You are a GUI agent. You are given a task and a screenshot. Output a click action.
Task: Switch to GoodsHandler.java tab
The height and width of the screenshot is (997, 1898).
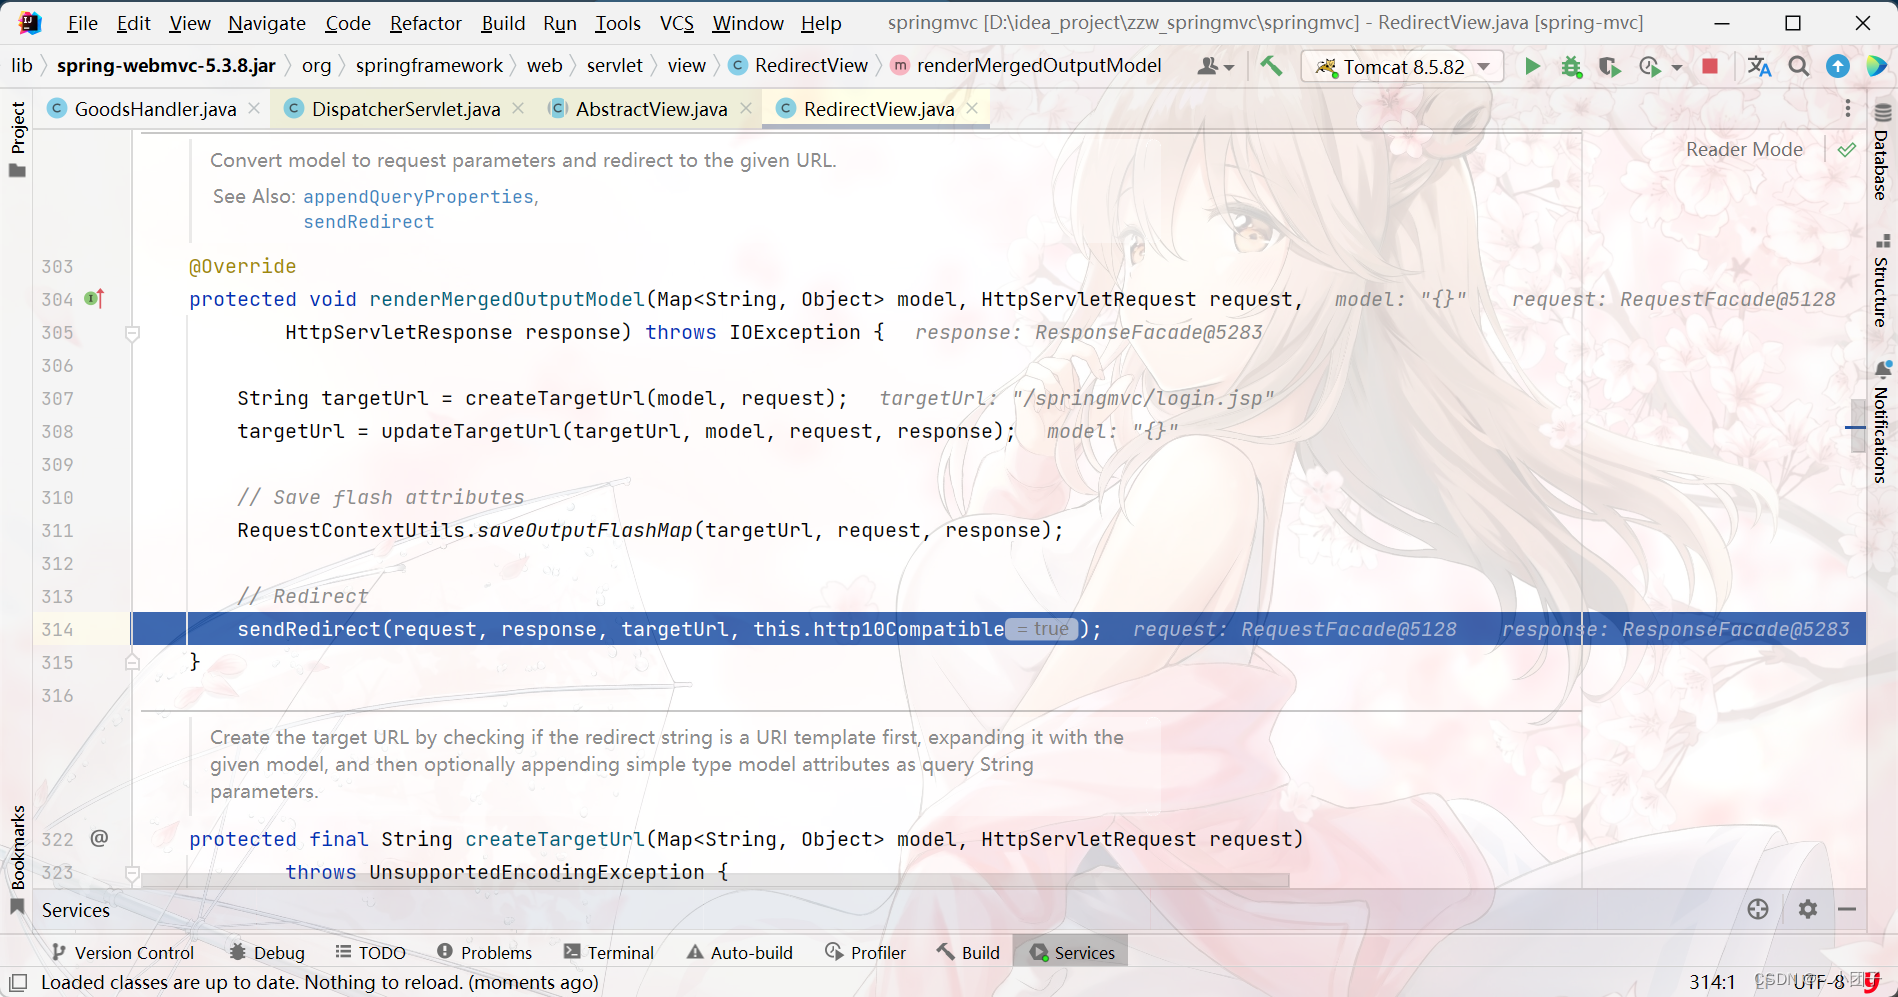[x=155, y=108]
